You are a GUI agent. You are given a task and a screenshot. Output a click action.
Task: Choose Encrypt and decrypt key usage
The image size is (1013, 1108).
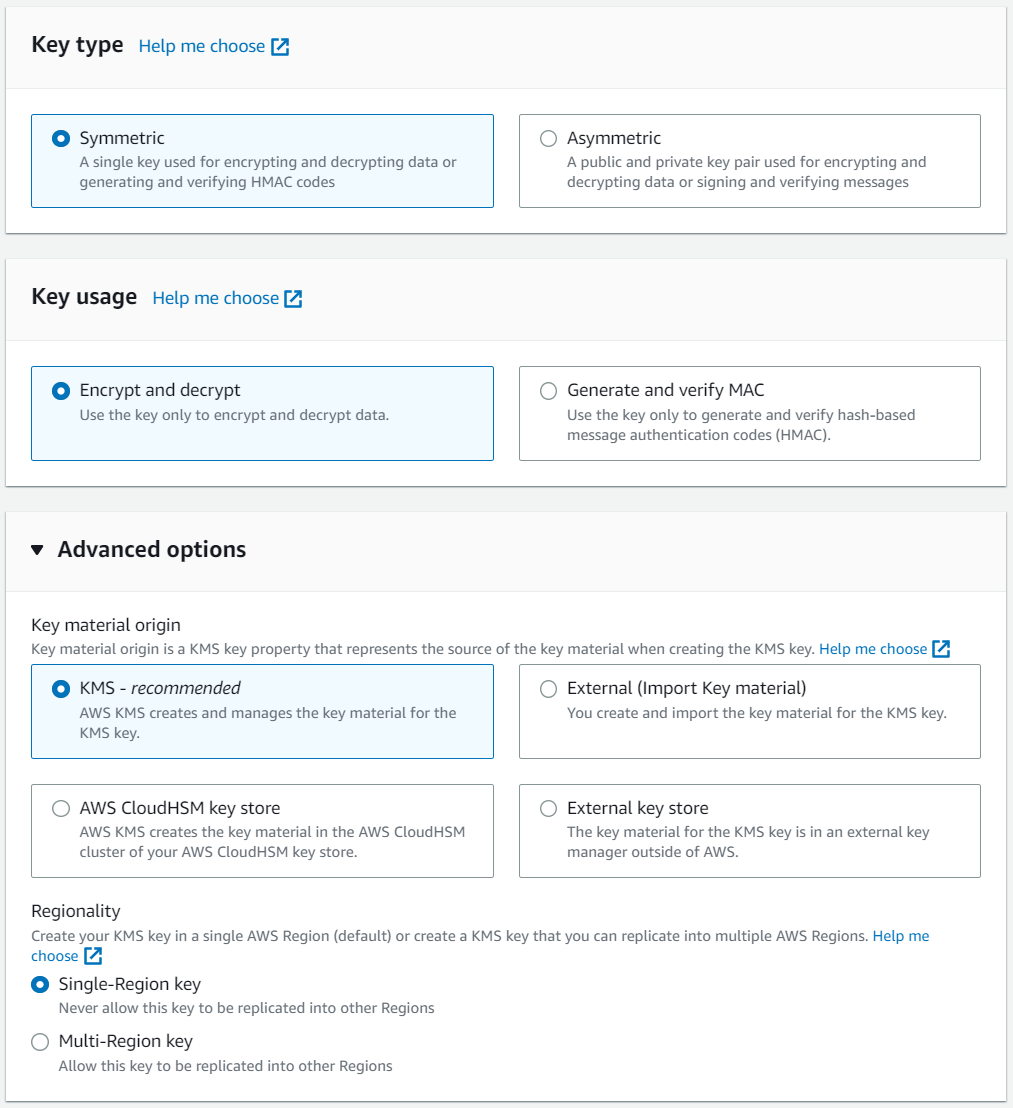61,391
